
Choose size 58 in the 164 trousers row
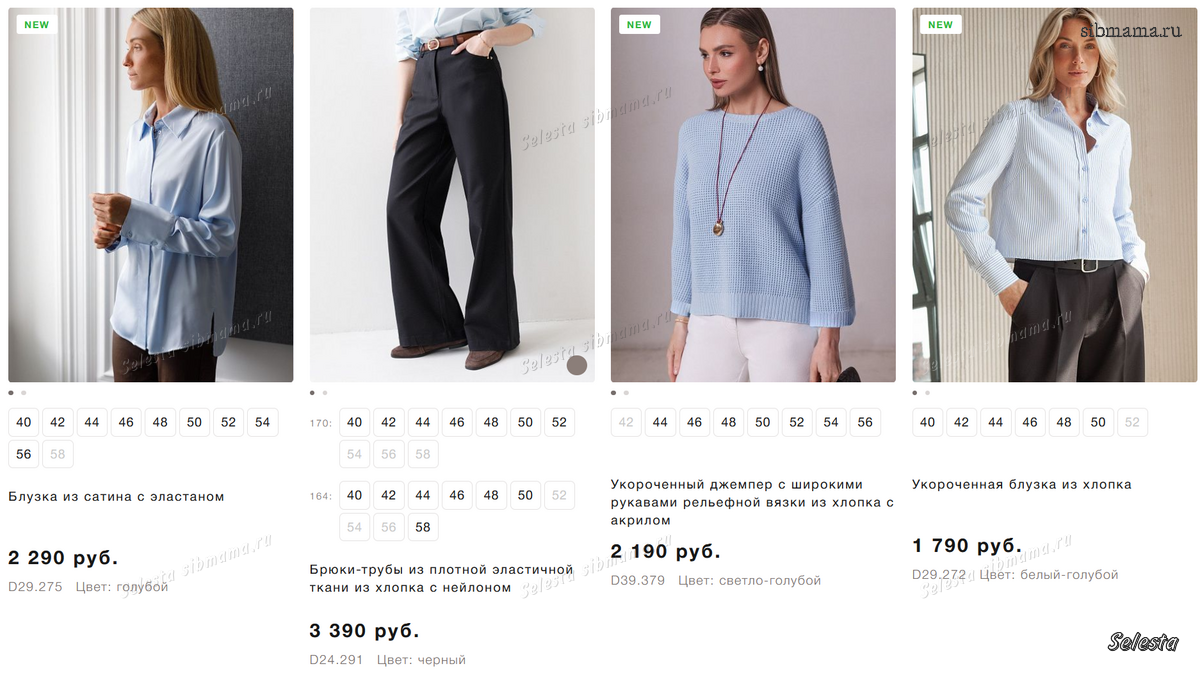[423, 527]
